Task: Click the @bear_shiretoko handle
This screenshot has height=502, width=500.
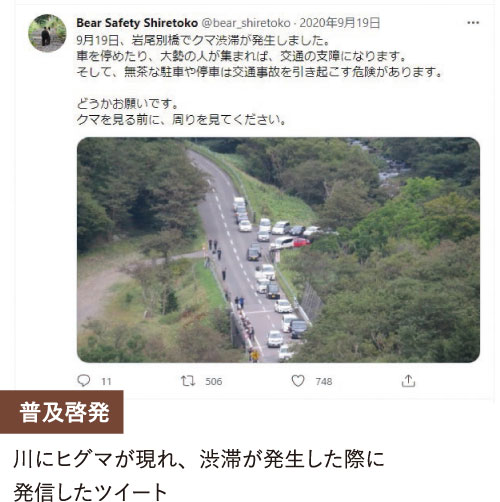Action: pyautogui.click(x=246, y=23)
